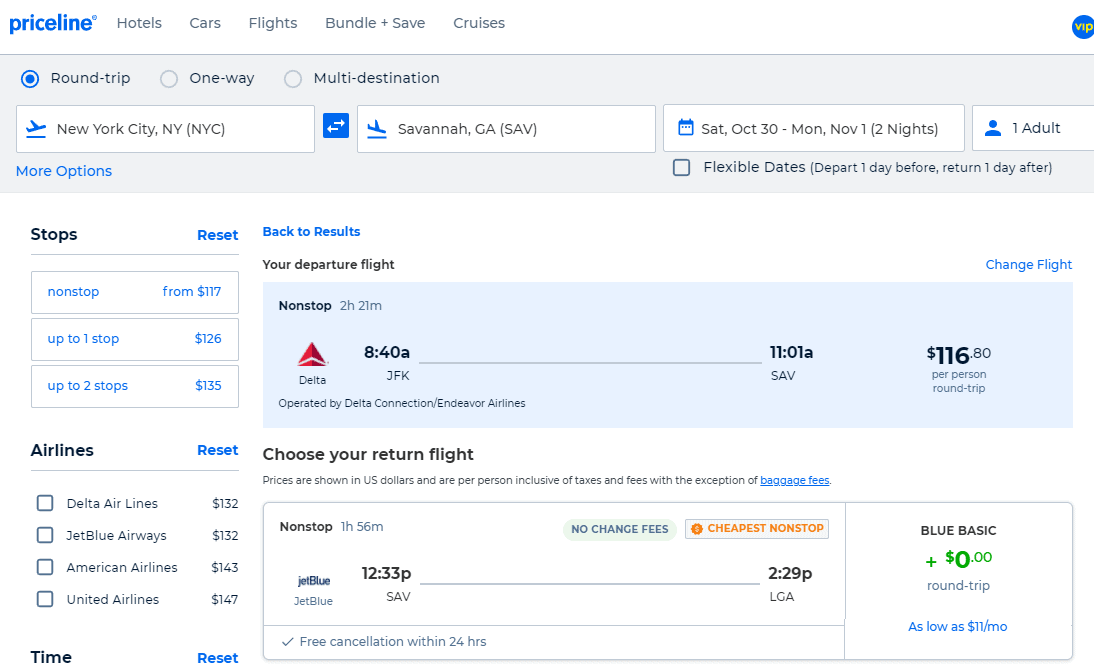Enable the Flexible Dates checkbox
The height and width of the screenshot is (667, 1094).
pos(681,167)
